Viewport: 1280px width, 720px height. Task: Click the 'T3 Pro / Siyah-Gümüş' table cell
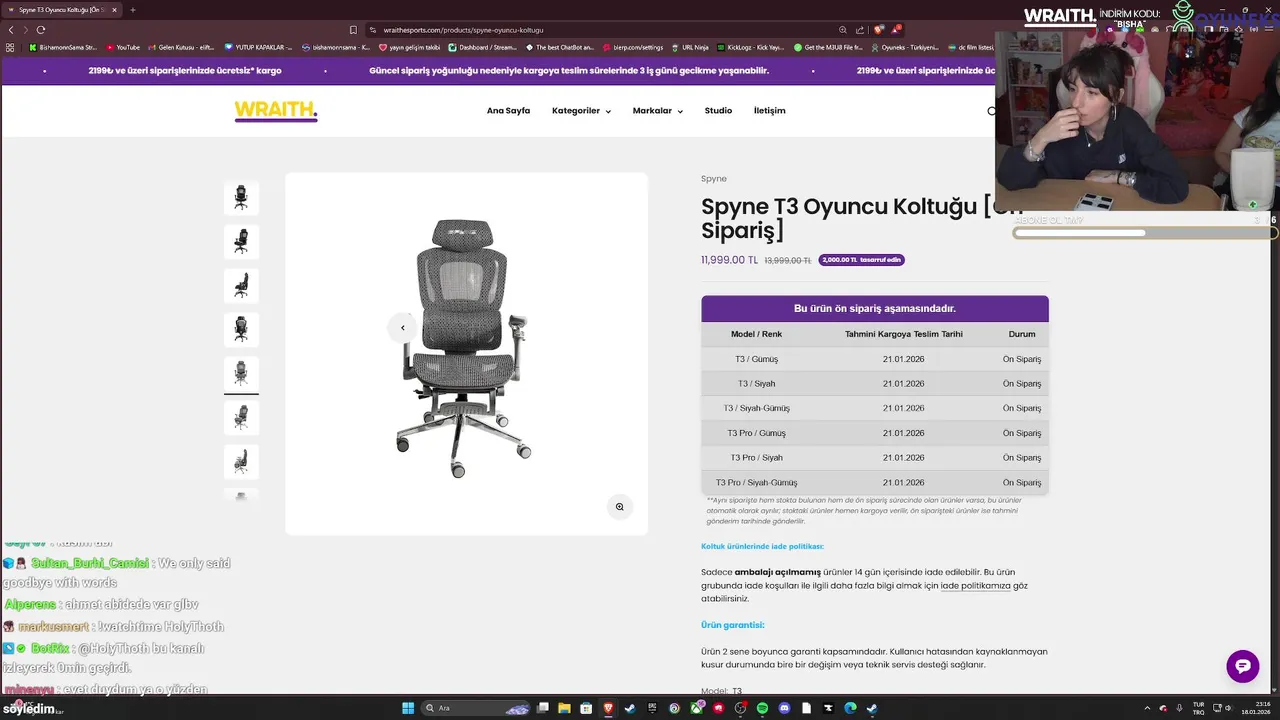pyautogui.click(x=757, y=483)
